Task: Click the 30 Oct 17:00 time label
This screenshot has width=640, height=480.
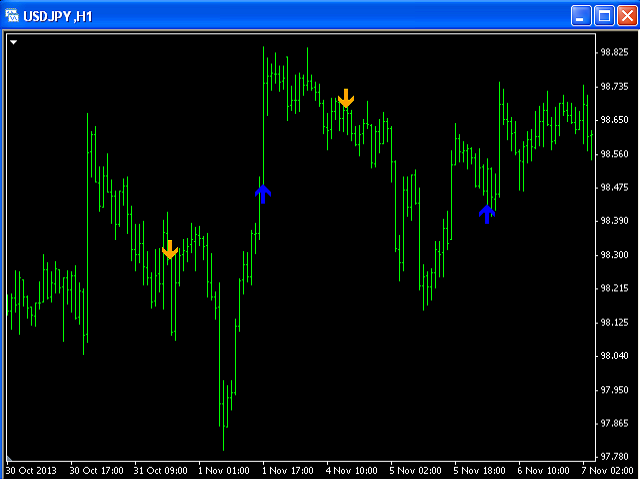Action: (96, 471)
